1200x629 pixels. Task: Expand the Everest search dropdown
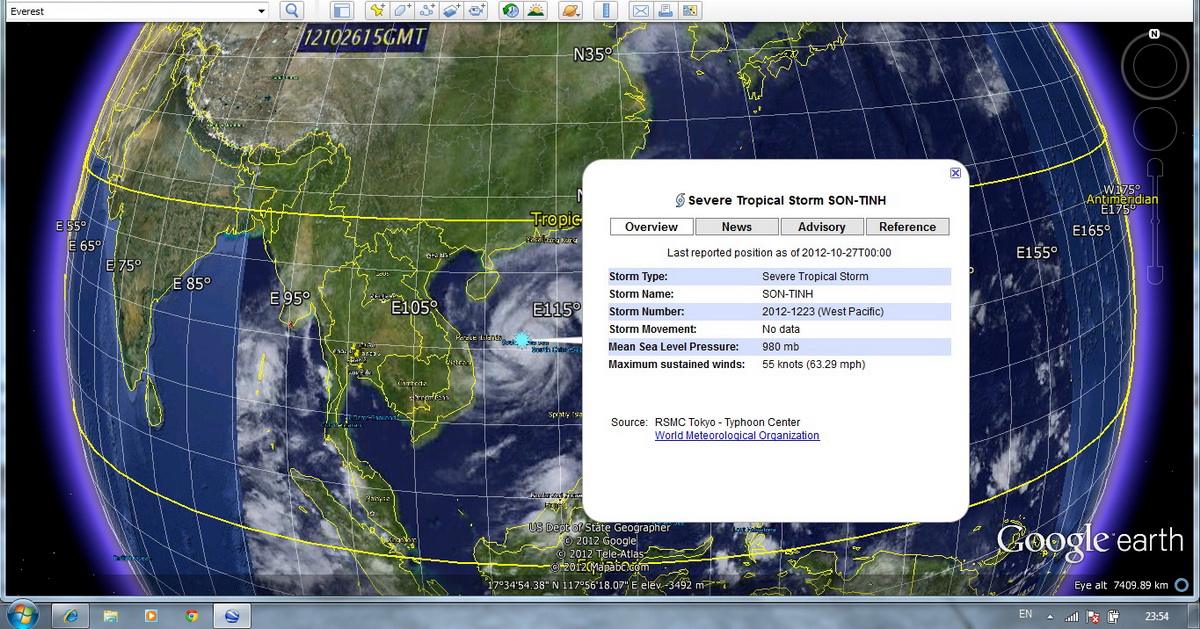click(262, 10)
